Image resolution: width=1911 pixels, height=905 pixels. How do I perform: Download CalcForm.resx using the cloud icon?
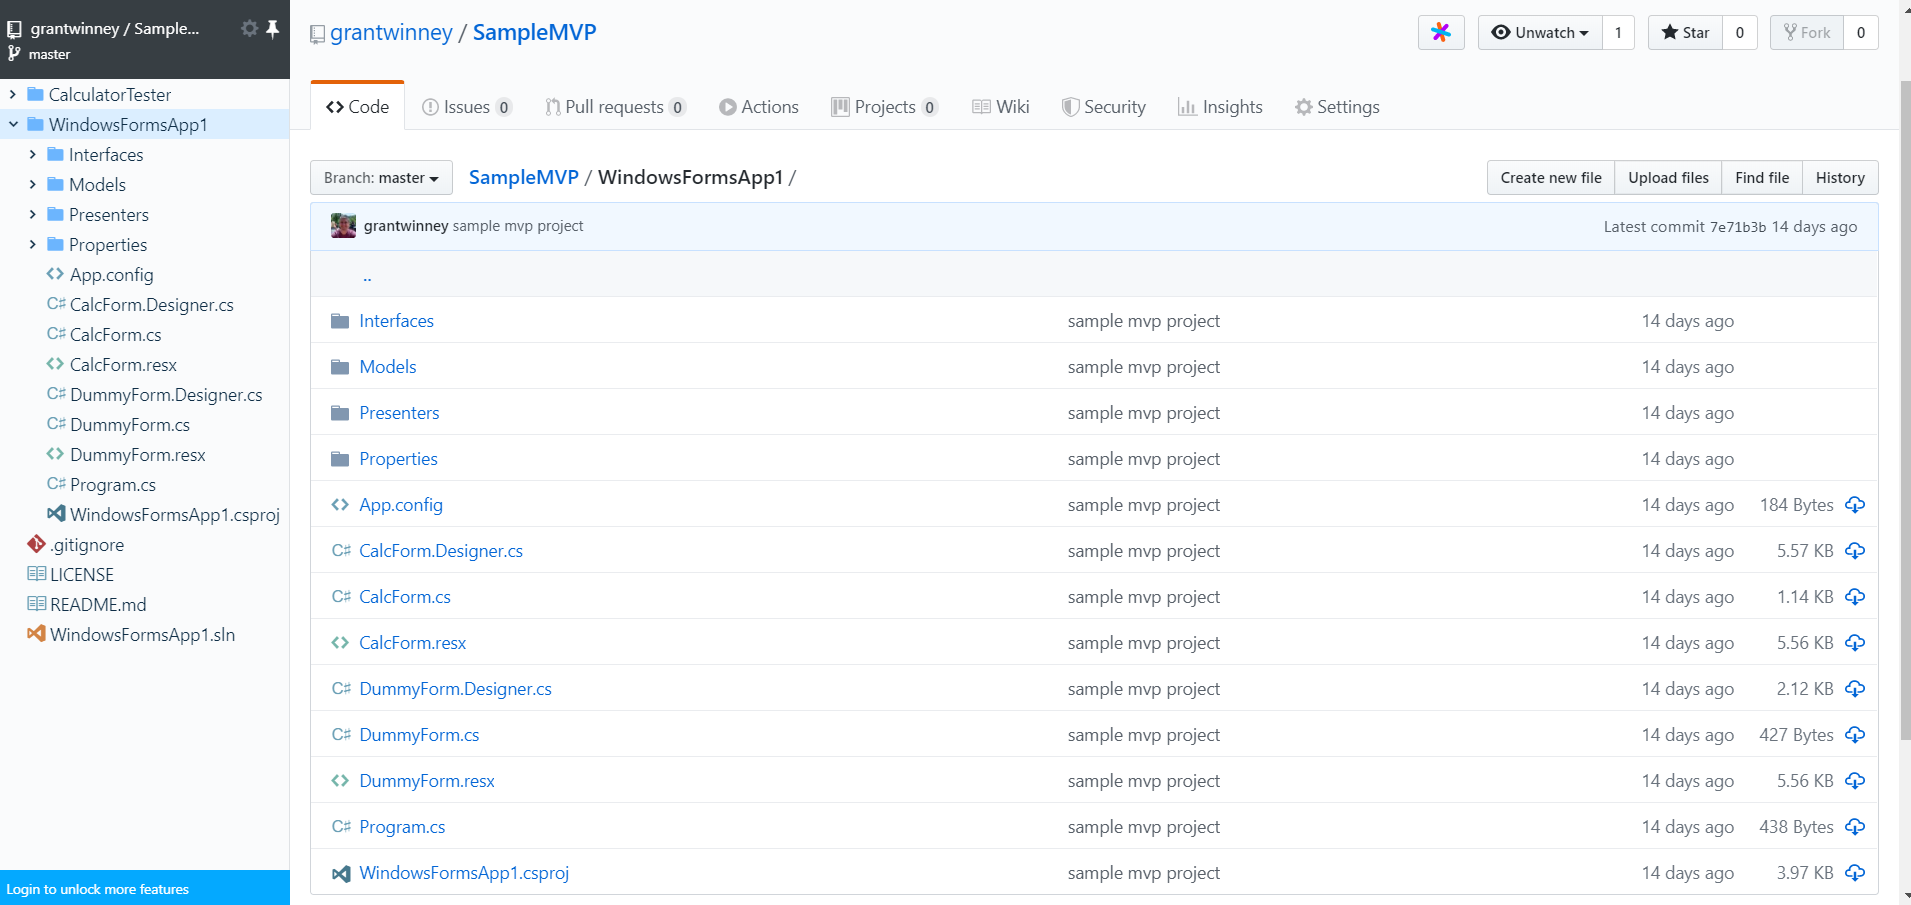click(x=1855, y=643)
